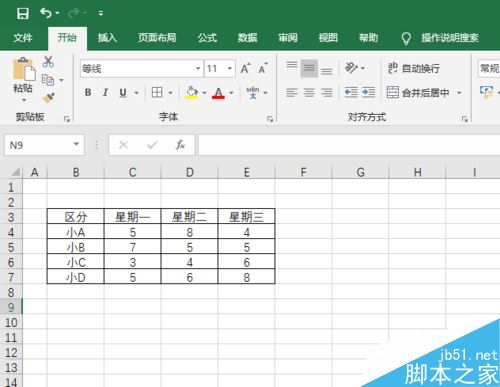This screenshot has width=500, height=387.
Task: Click the formula bar cancel X
Action: click(123, 145)
